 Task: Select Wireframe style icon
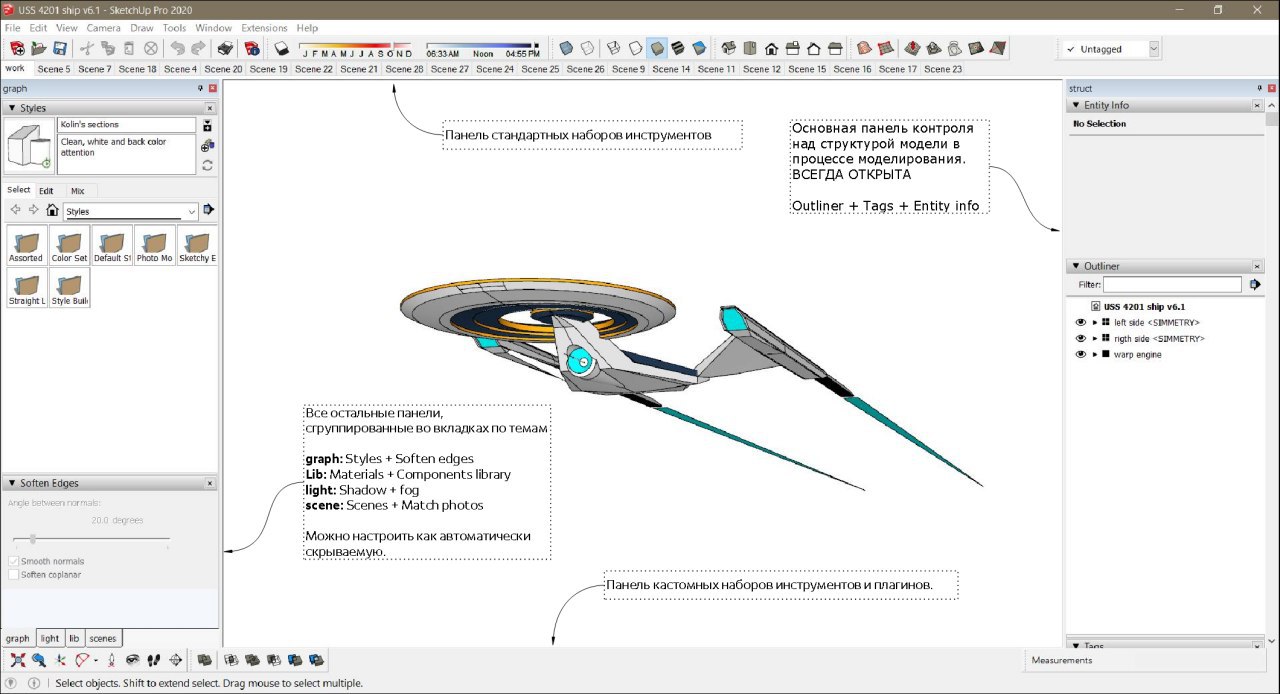(x=613, y=48)
